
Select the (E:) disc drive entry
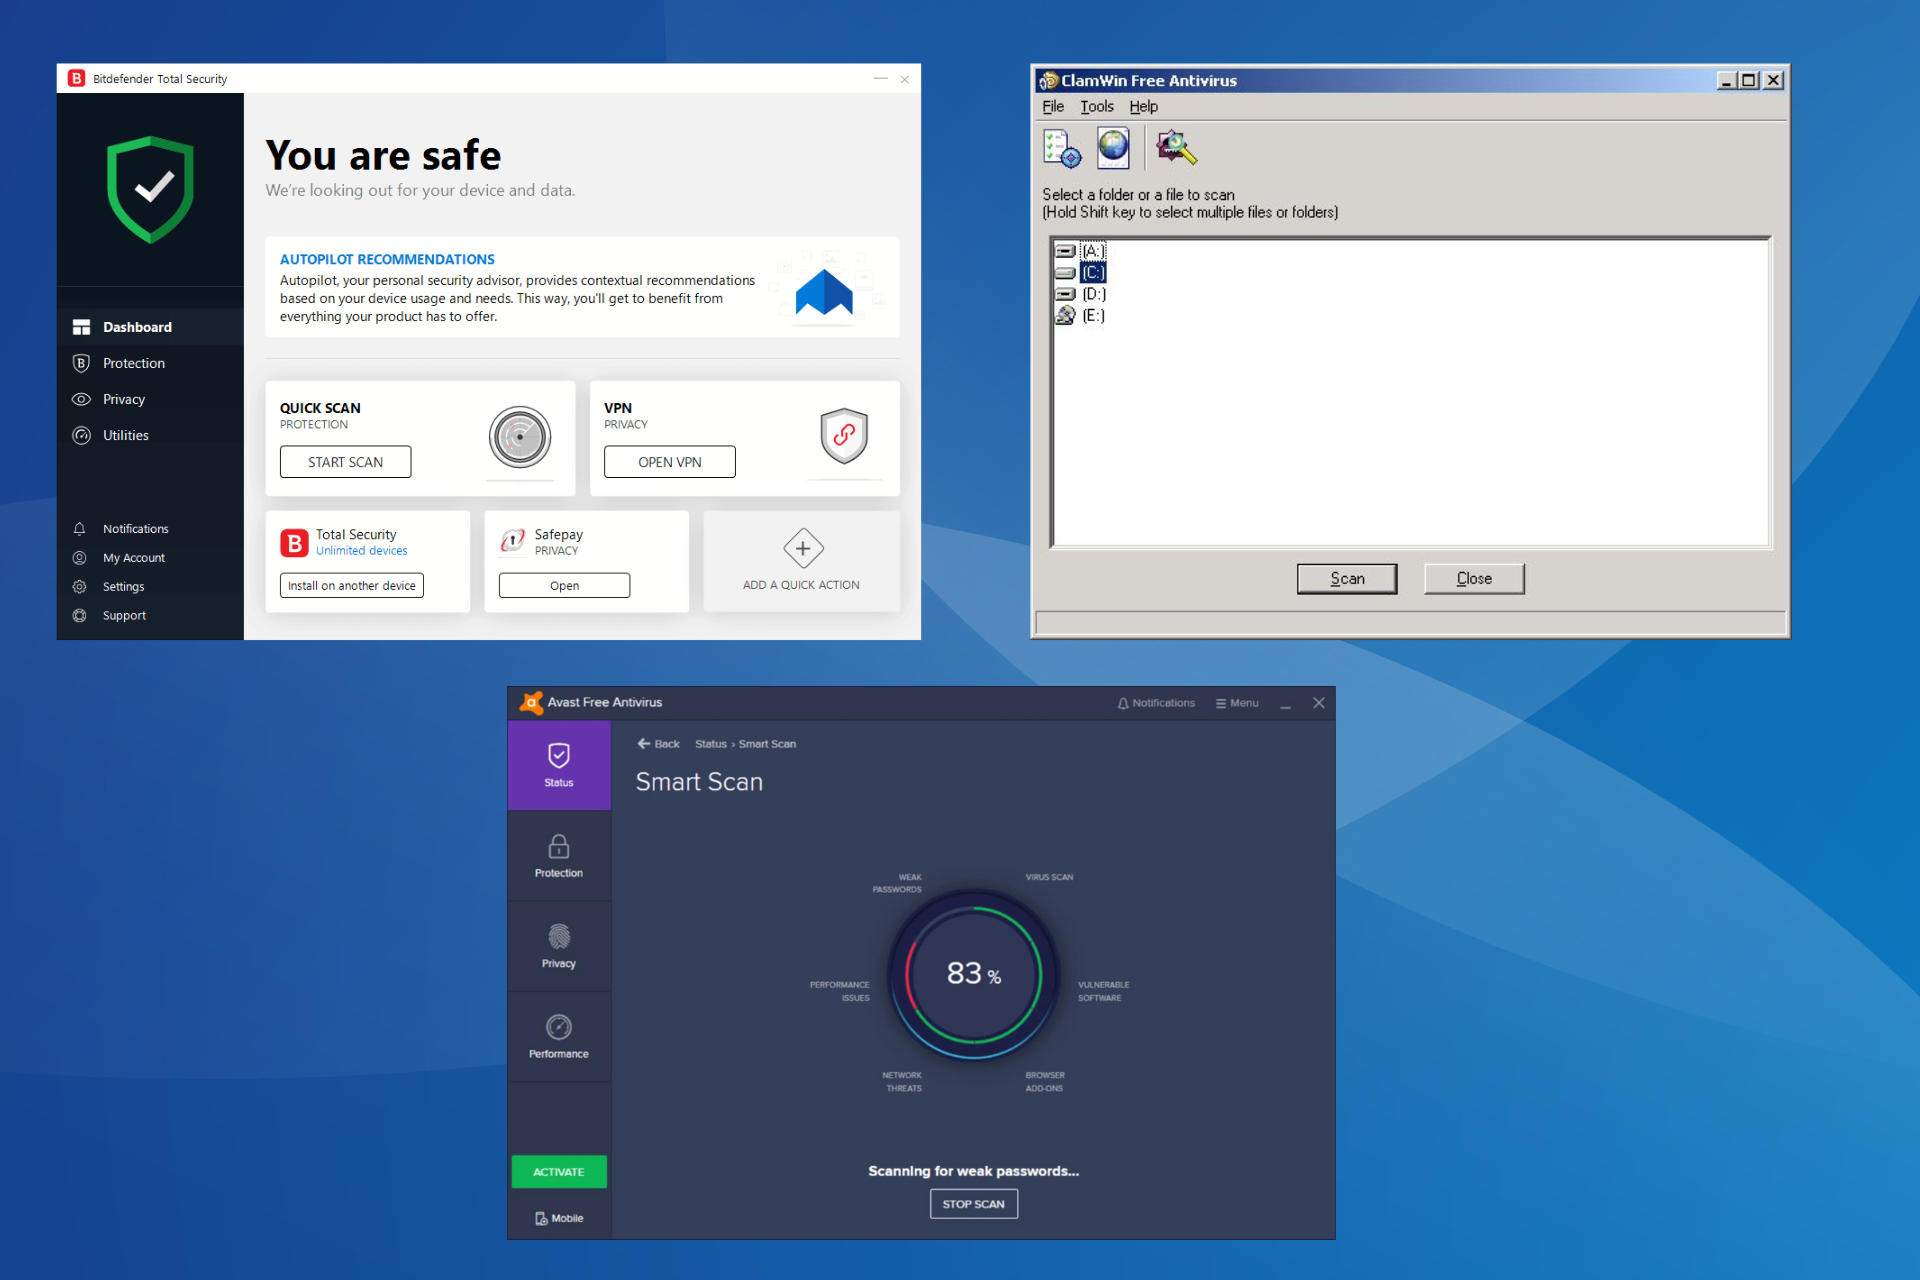pos(1093,316)
